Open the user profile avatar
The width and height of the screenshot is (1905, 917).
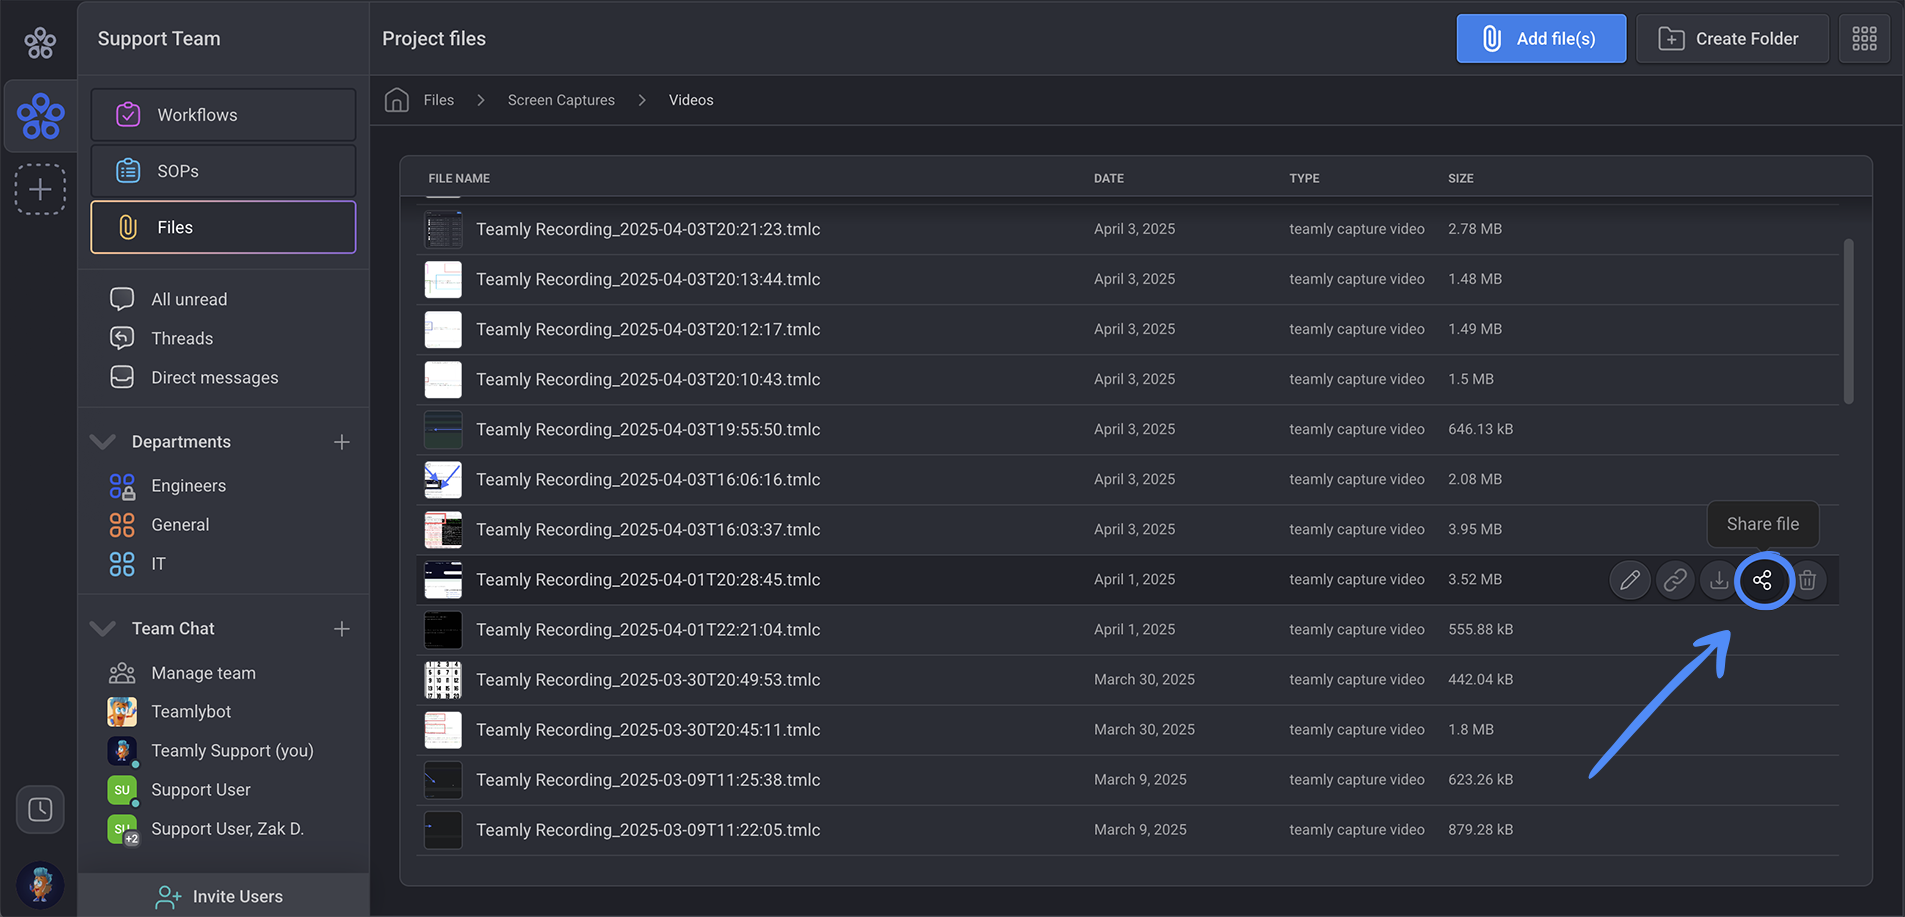point(40,885)
